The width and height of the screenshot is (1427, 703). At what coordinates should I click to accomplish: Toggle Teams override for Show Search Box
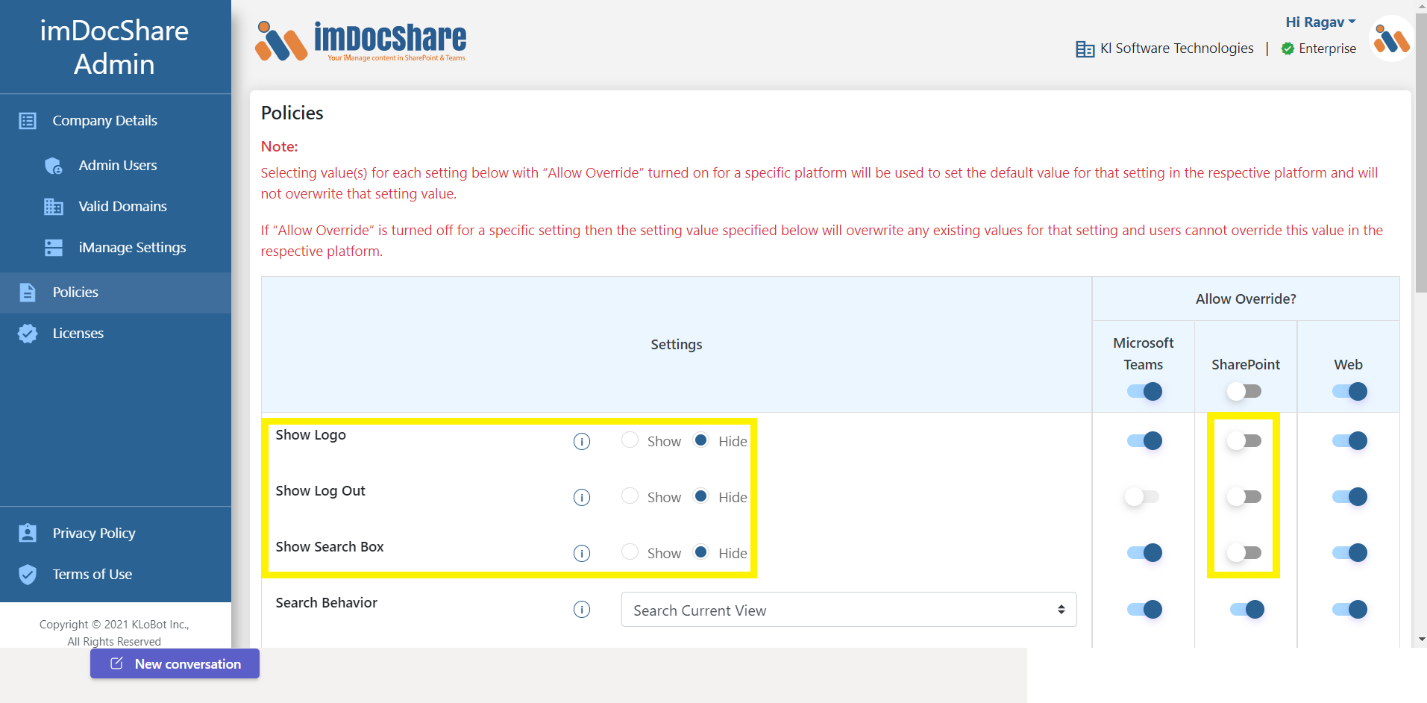[1144, 553]
